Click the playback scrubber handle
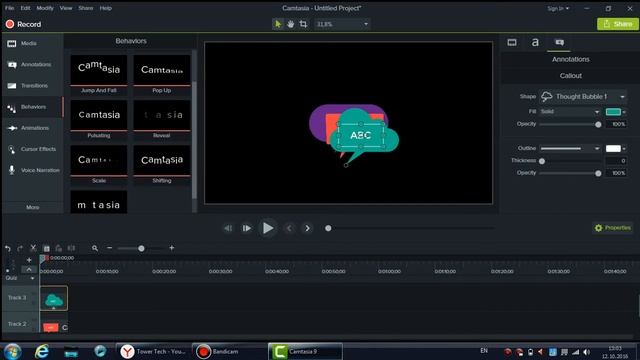 click(328, 228)
